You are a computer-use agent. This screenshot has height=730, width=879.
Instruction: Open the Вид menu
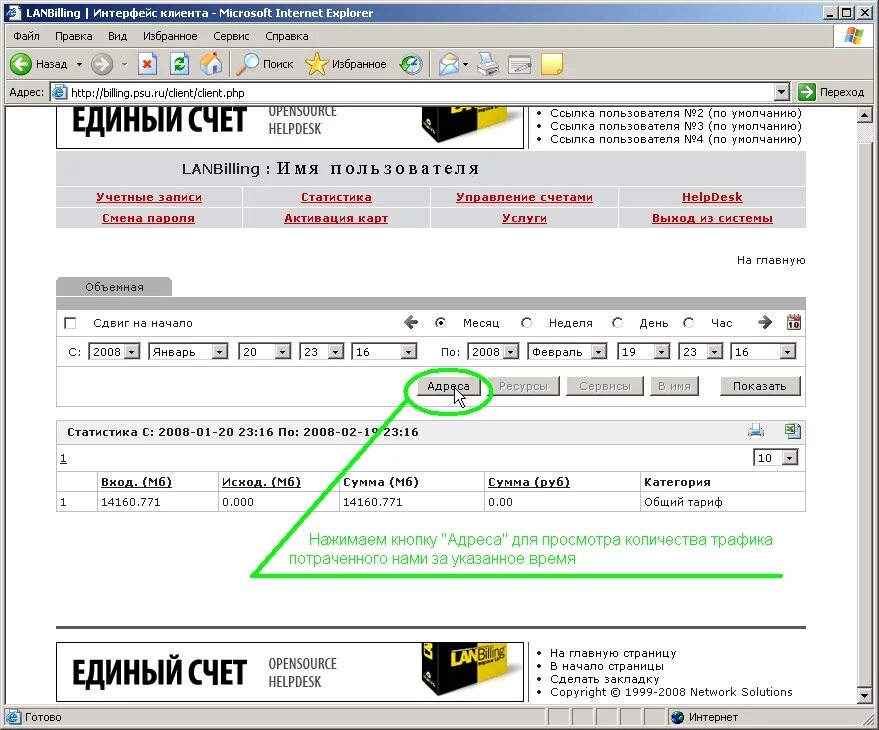click(117, 36)
